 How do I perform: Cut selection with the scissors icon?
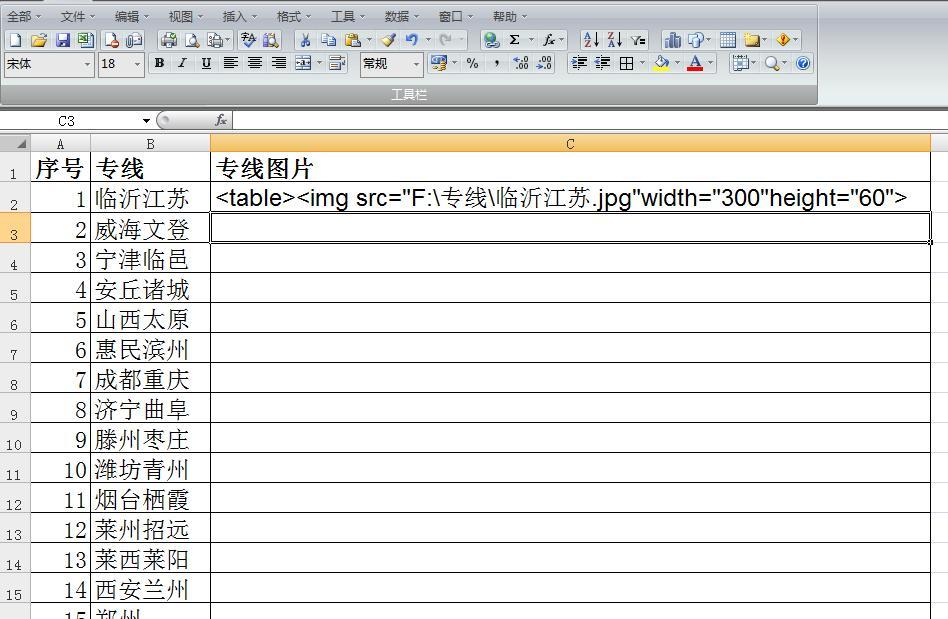305,40
